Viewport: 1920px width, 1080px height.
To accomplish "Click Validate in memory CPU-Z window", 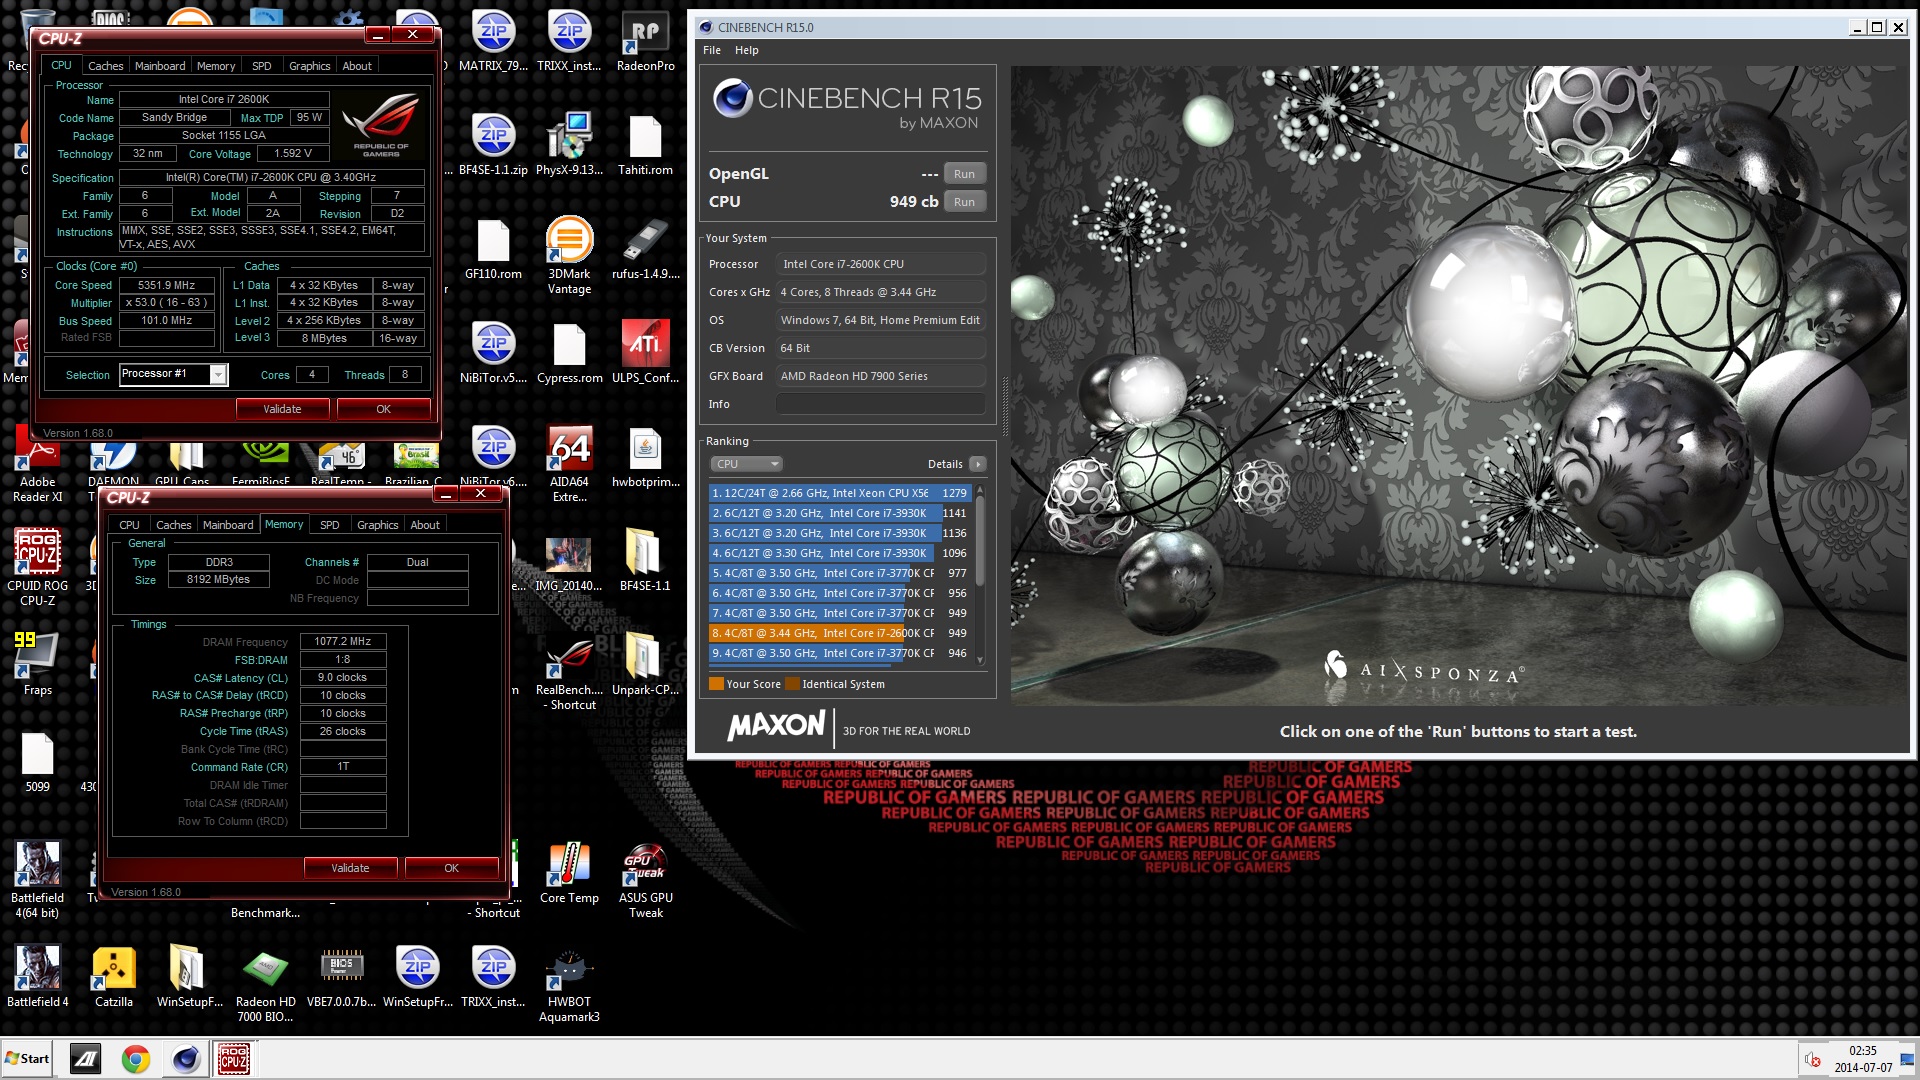I will tap(350, 868).
